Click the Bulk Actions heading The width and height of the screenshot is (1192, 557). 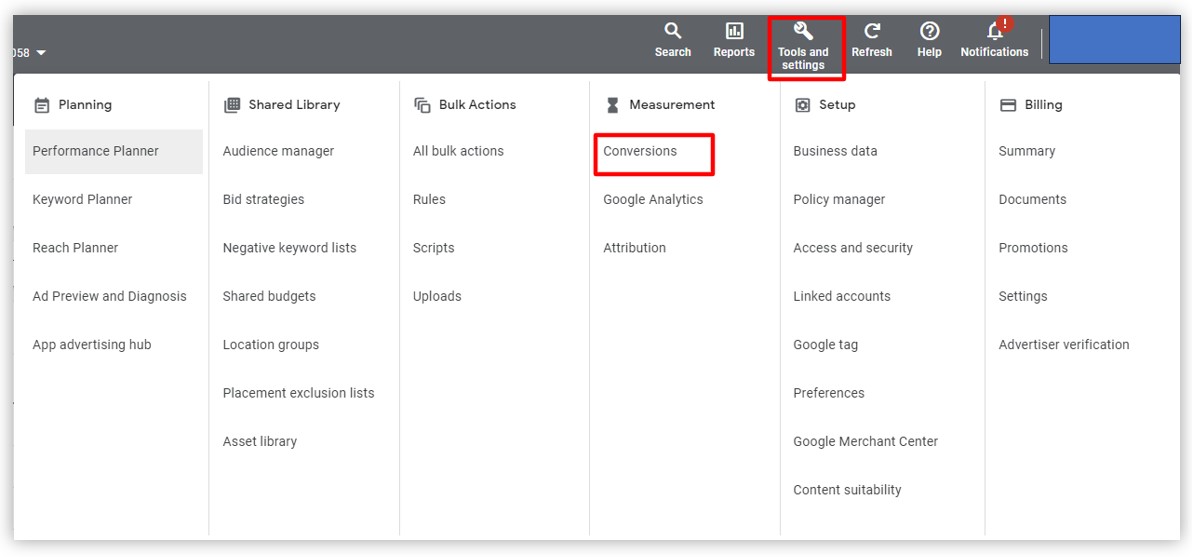[477, 105]
